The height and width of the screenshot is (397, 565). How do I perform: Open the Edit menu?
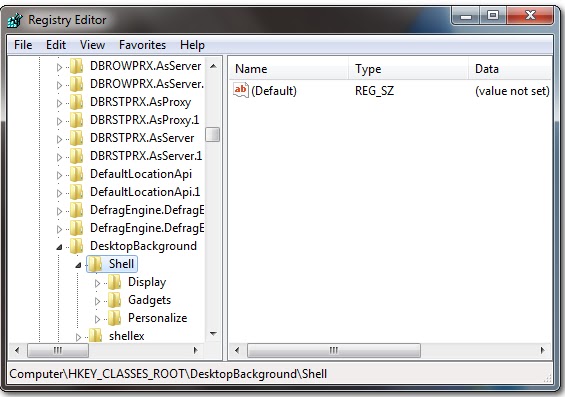point(56,45)
